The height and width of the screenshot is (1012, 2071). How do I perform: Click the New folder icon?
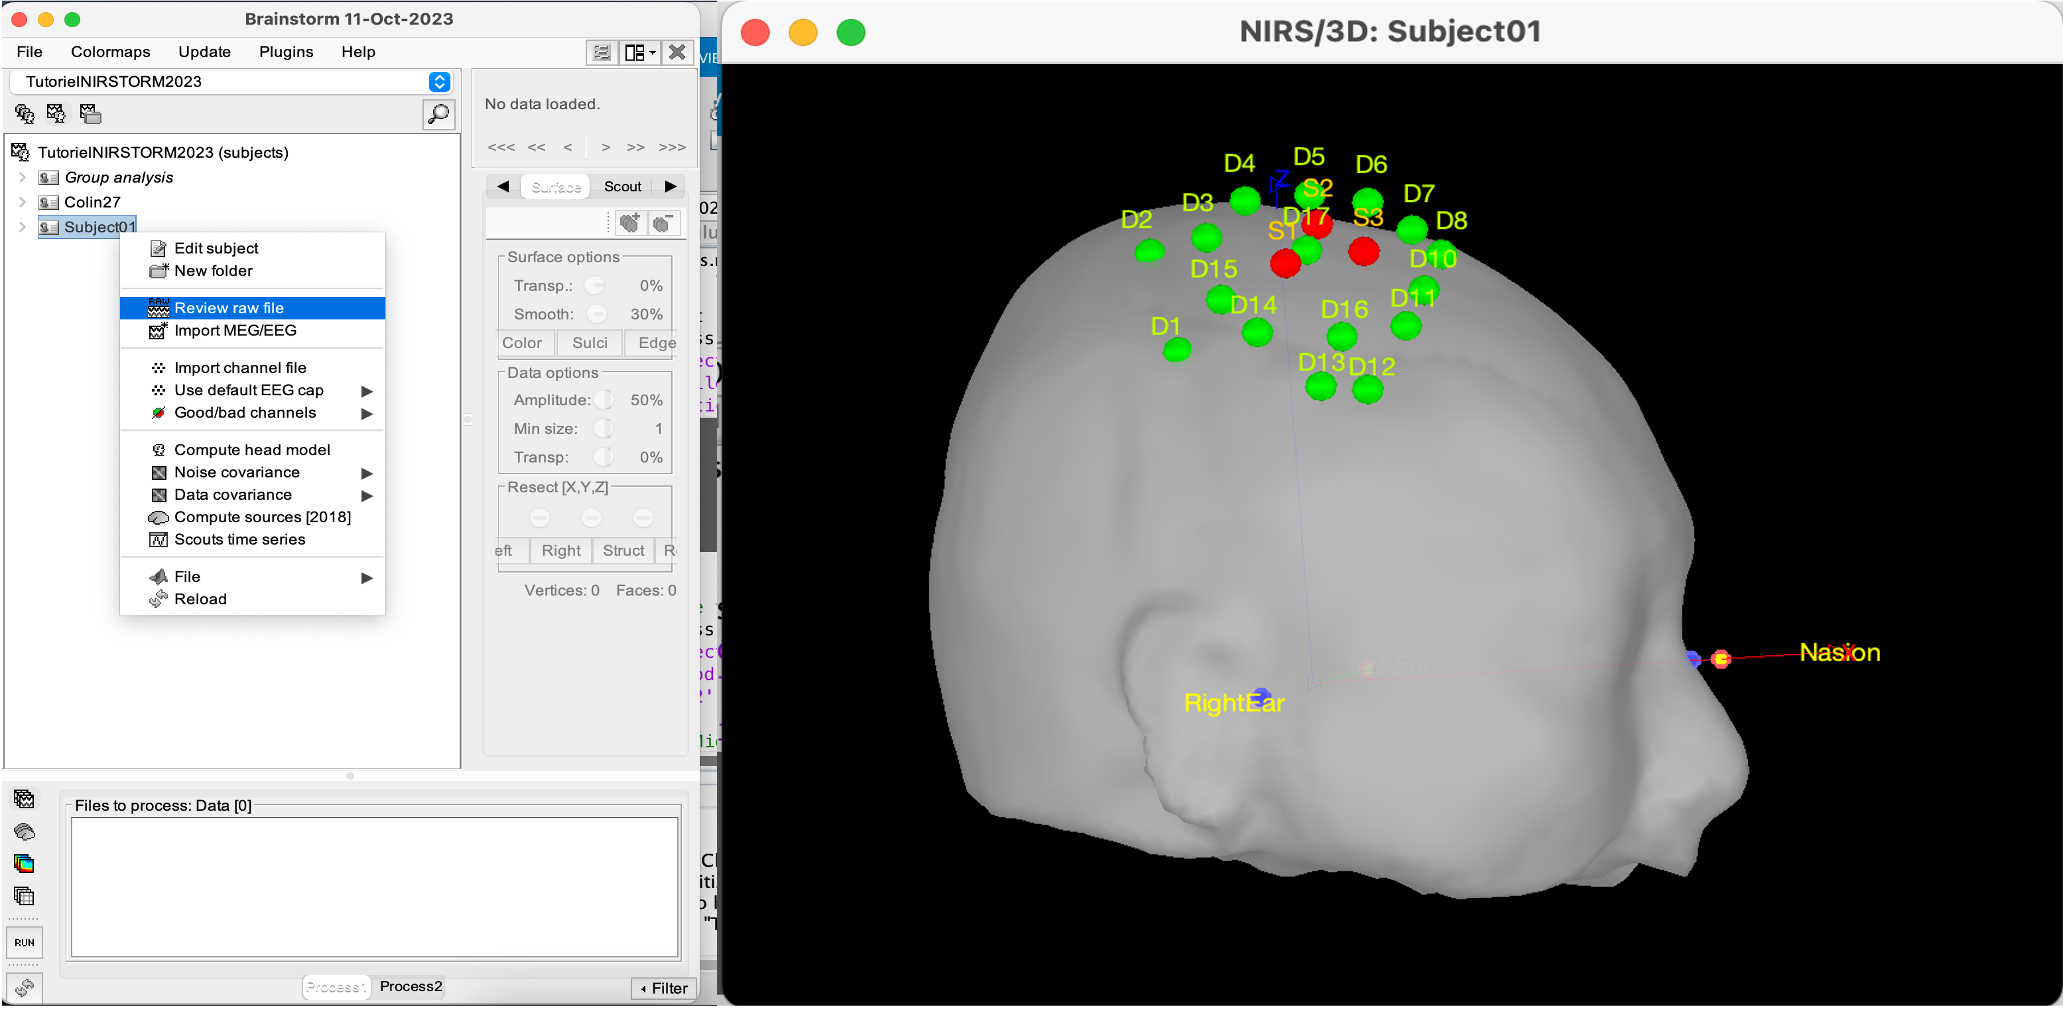(158, 271)
